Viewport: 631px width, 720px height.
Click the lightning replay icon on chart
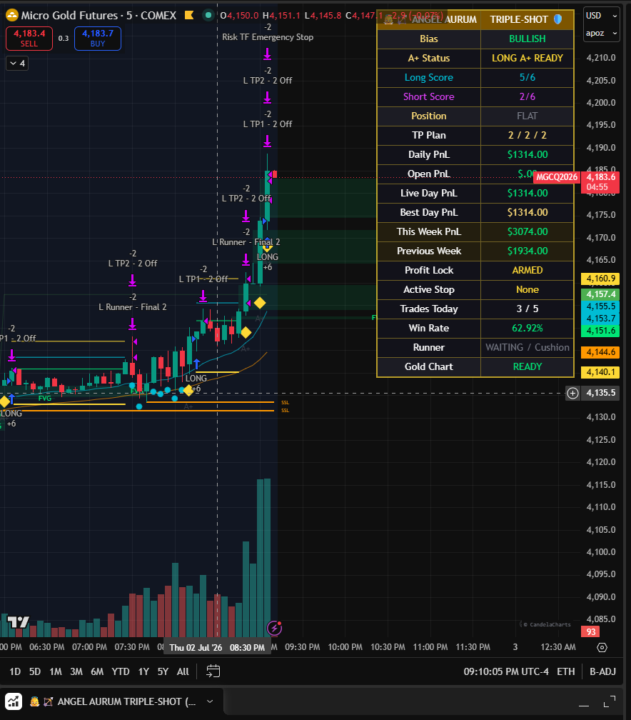tap(274, 627)
